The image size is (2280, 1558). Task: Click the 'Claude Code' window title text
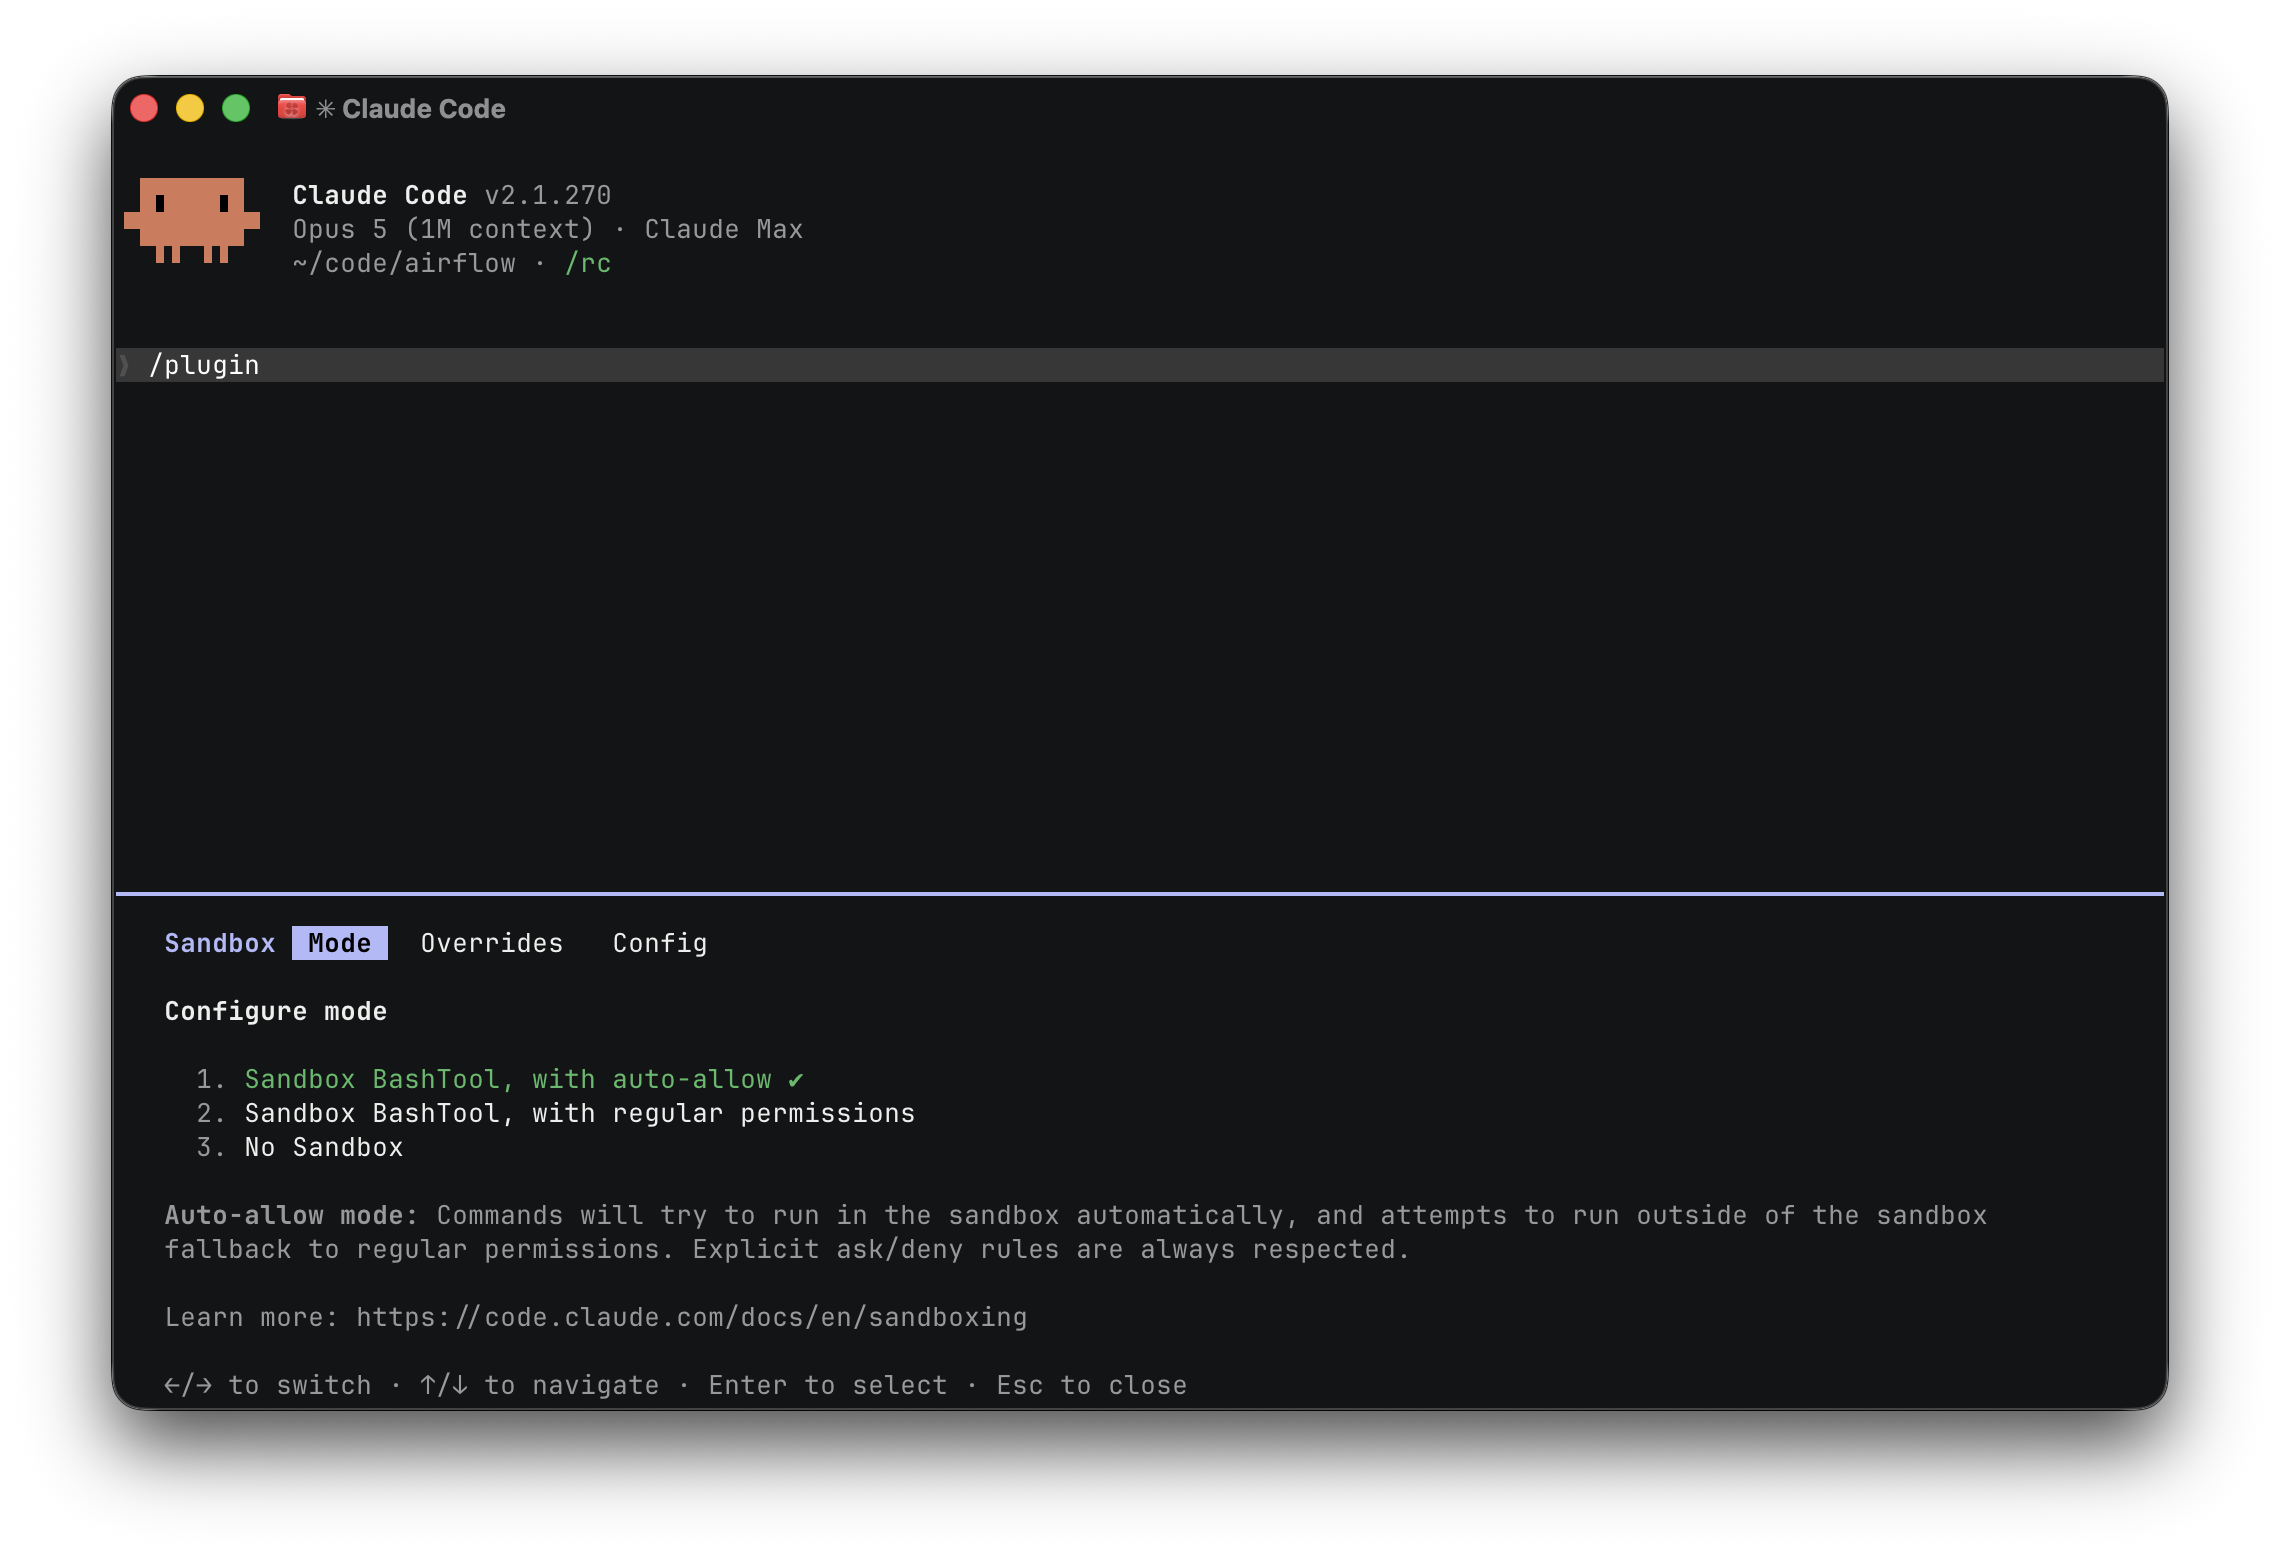[424, 108]
